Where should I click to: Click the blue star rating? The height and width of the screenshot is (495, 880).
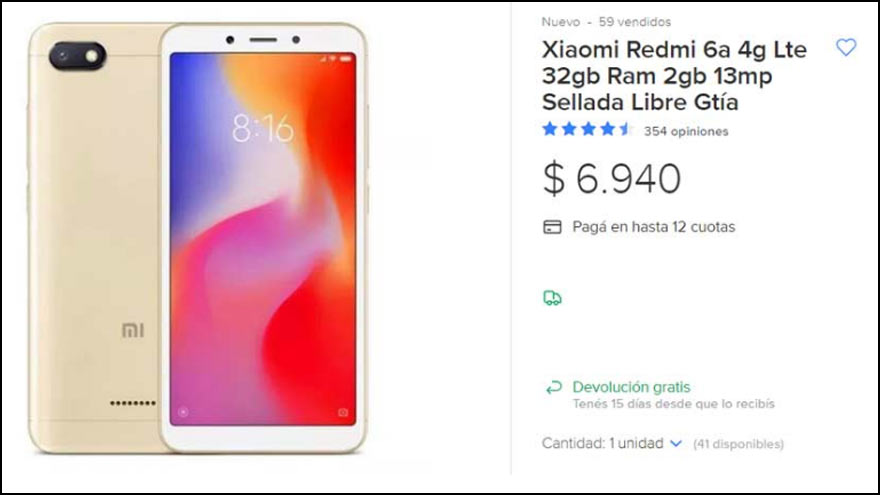588,130
